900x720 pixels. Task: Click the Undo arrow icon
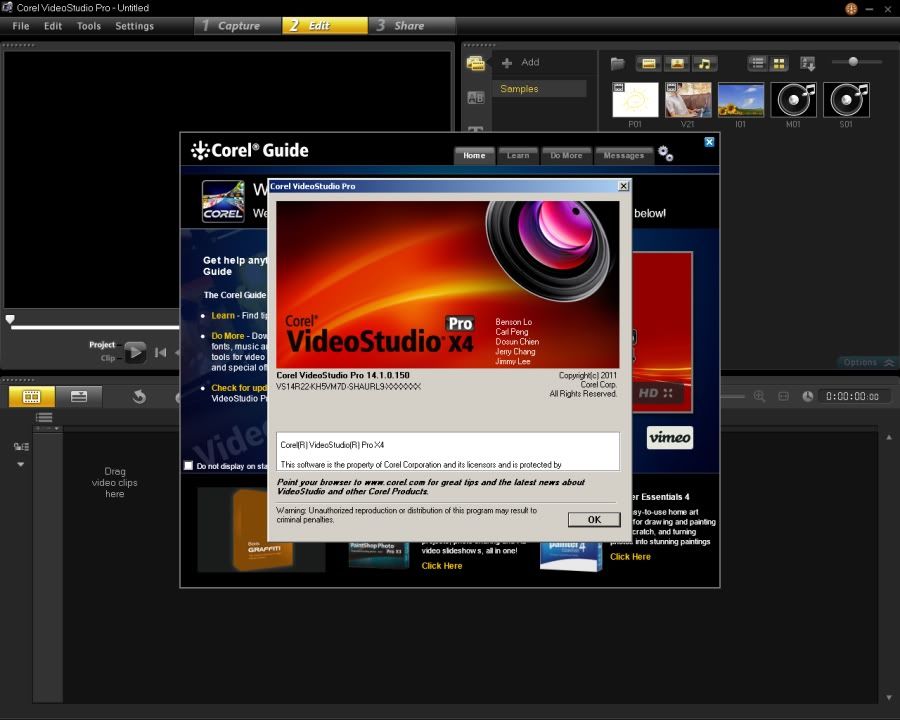point(139,397)
